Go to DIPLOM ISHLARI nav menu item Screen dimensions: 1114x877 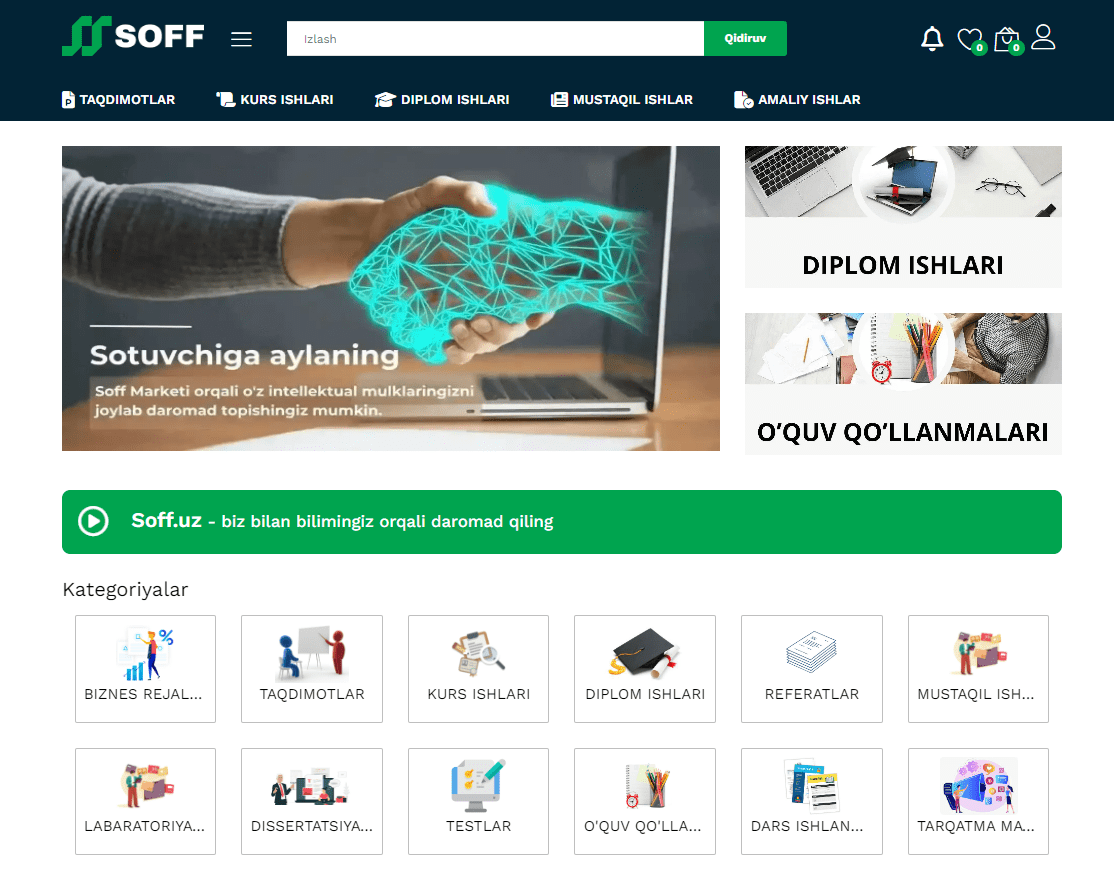(x=442, y=99)
